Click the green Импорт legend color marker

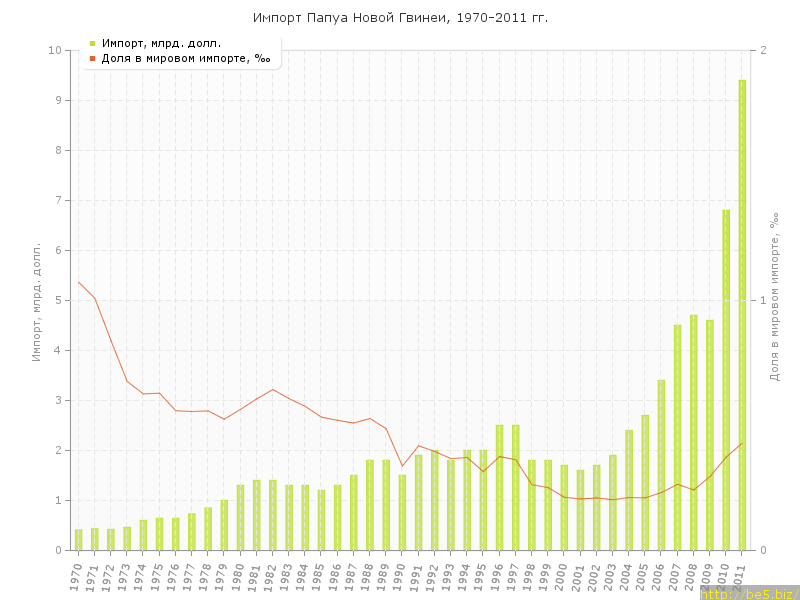pyautogui.click(x=92, y=43)
